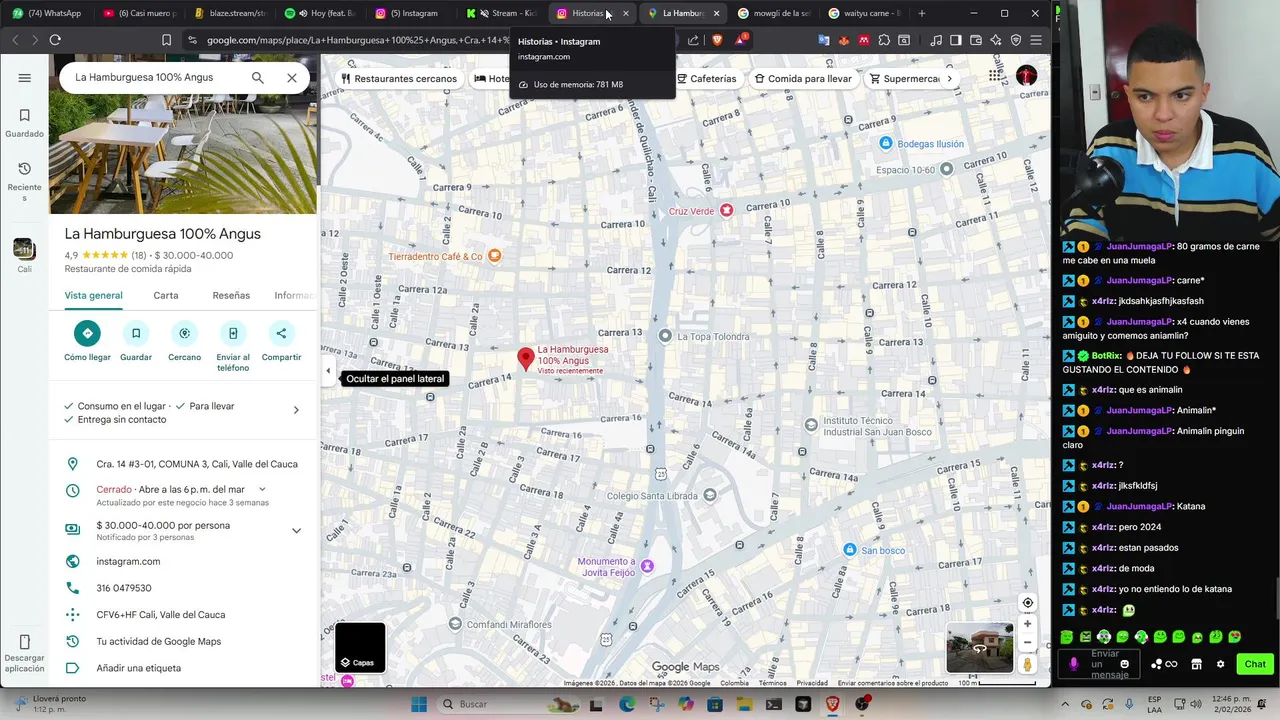Viewport: 1280px width, 720px height.
Task: Hide the side panel with the collapse arrow
Action: click(x=328, y=371)
